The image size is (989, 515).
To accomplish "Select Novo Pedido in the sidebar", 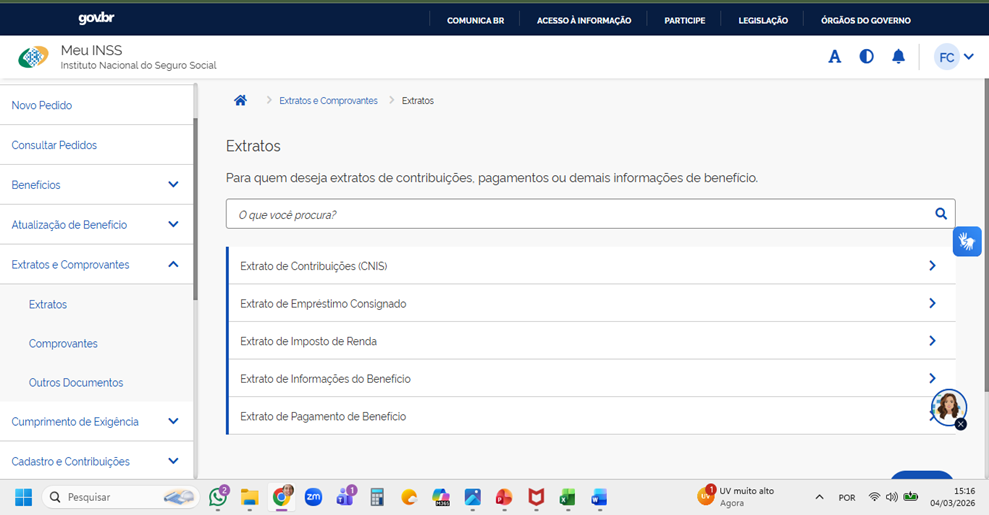I will pos(42,105).
